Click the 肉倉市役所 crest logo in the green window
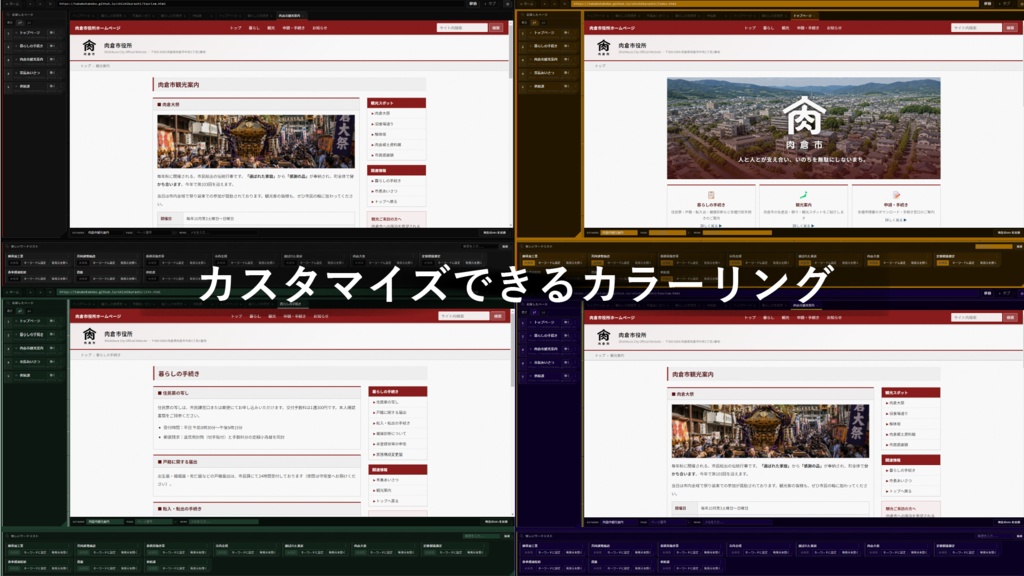Viewport: 1024px width, 576px height. tap(89, 336)
